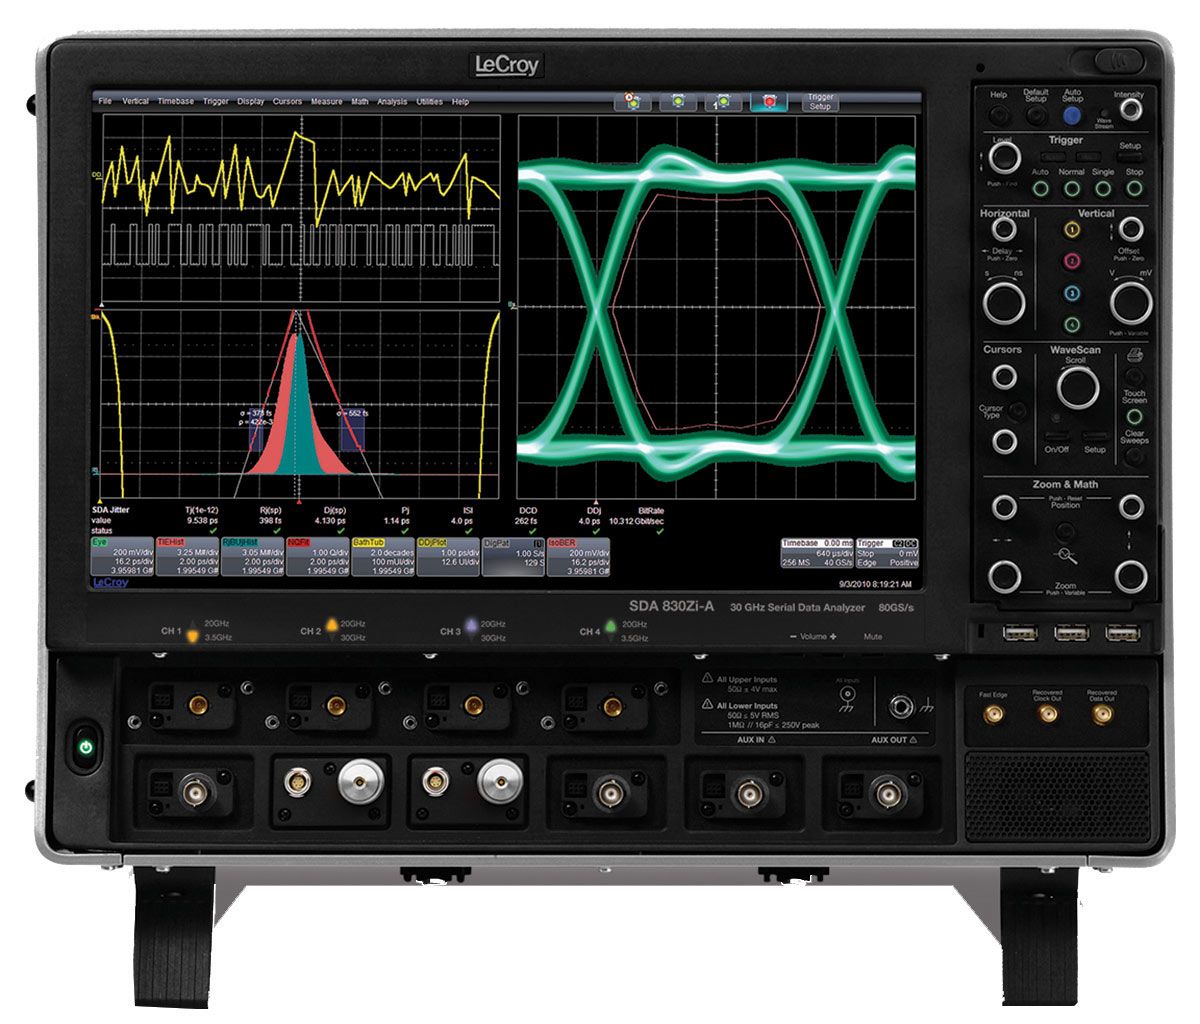Push the front-panel Trigger Setup button
The width and height of the screenshot is (1200, 1024).
(x=1129, y=158)
